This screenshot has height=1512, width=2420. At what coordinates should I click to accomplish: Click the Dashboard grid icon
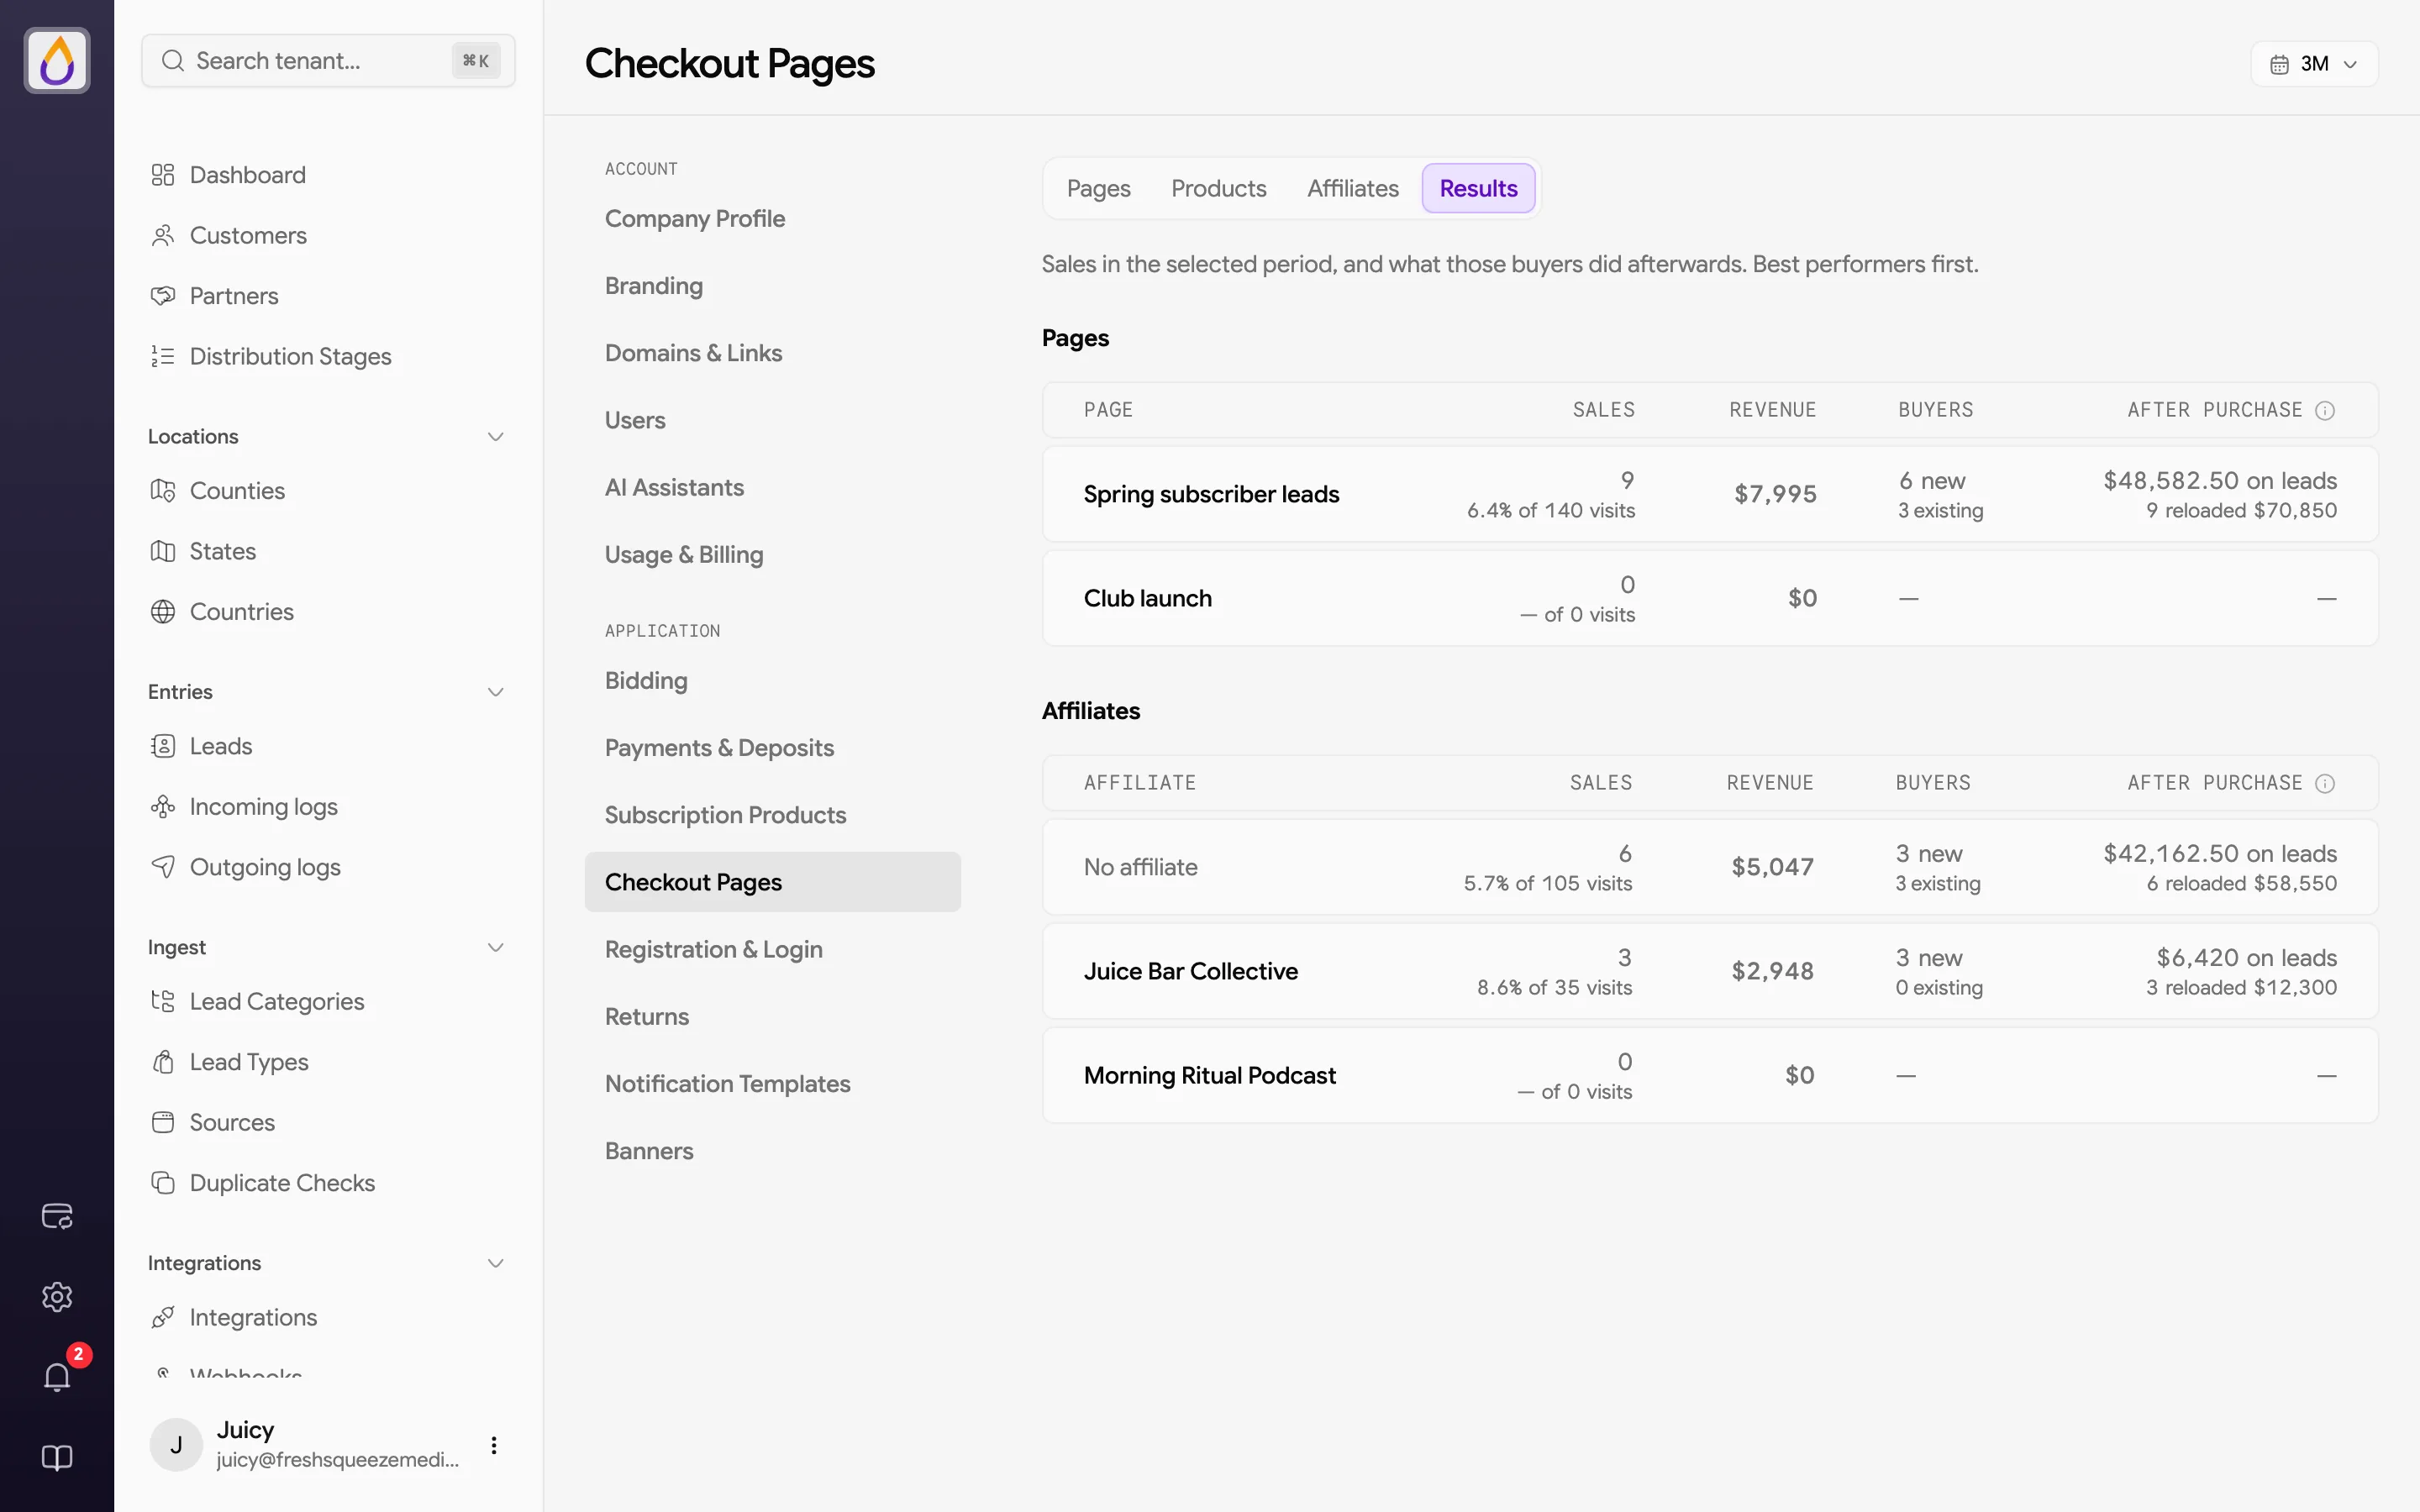click(163, 175)
